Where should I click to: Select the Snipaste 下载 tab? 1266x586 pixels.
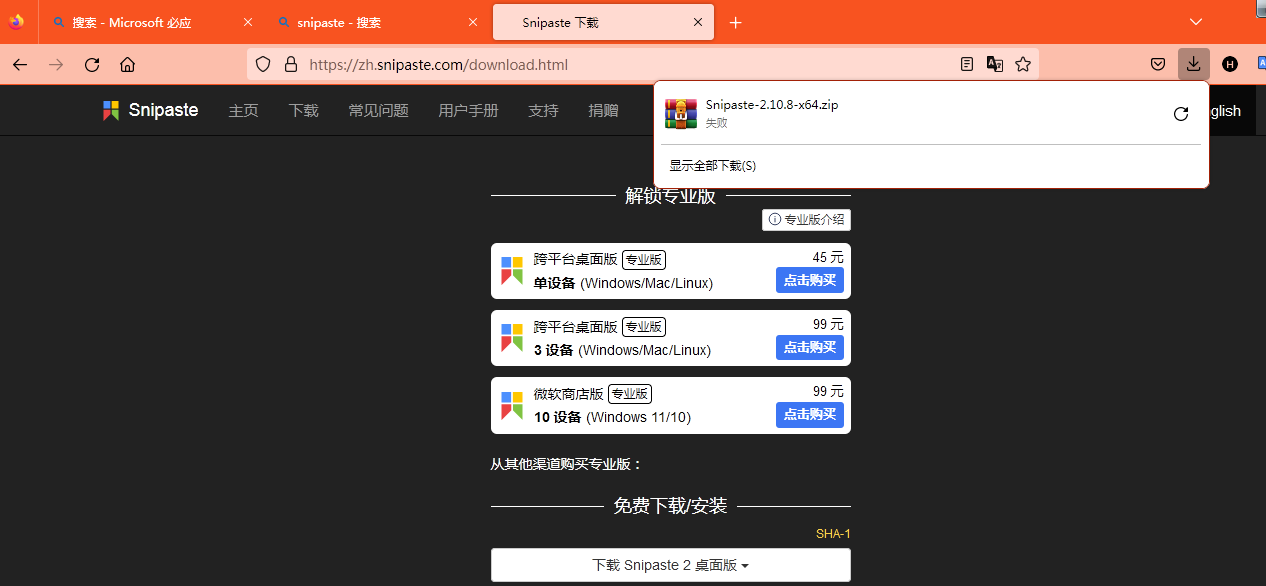point(604,22)
